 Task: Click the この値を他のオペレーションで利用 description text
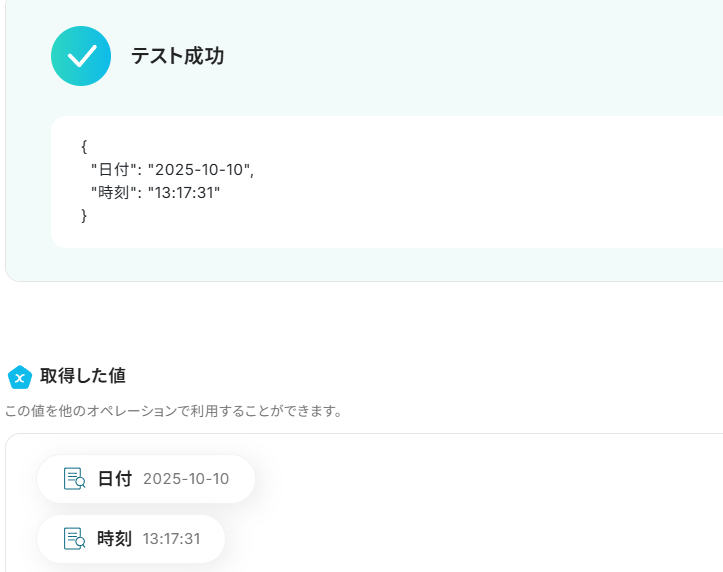174,411
